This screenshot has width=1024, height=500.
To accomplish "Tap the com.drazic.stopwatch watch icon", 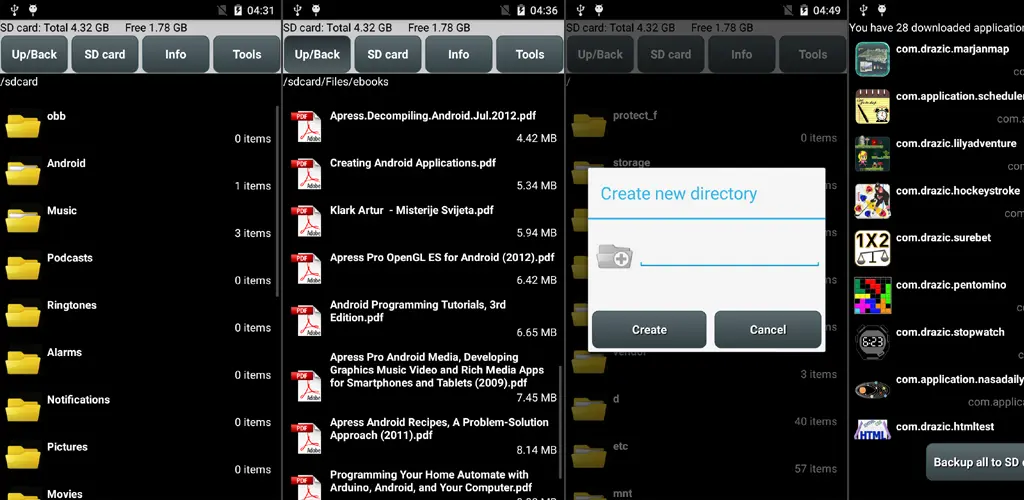I will click(872, 343).
